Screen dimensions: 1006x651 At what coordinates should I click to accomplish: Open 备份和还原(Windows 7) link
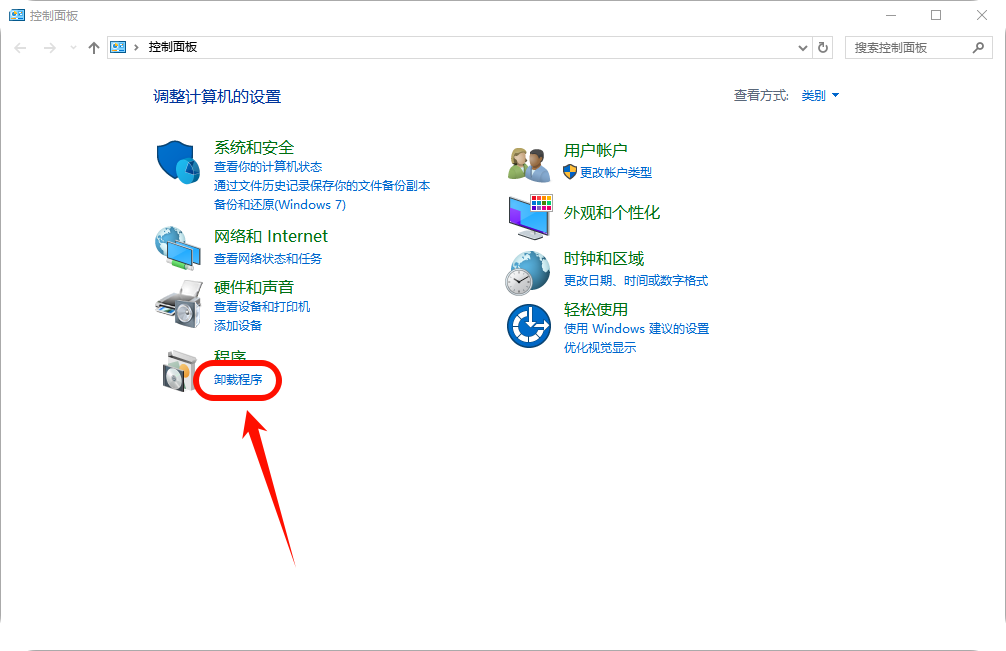click(280, 205)
